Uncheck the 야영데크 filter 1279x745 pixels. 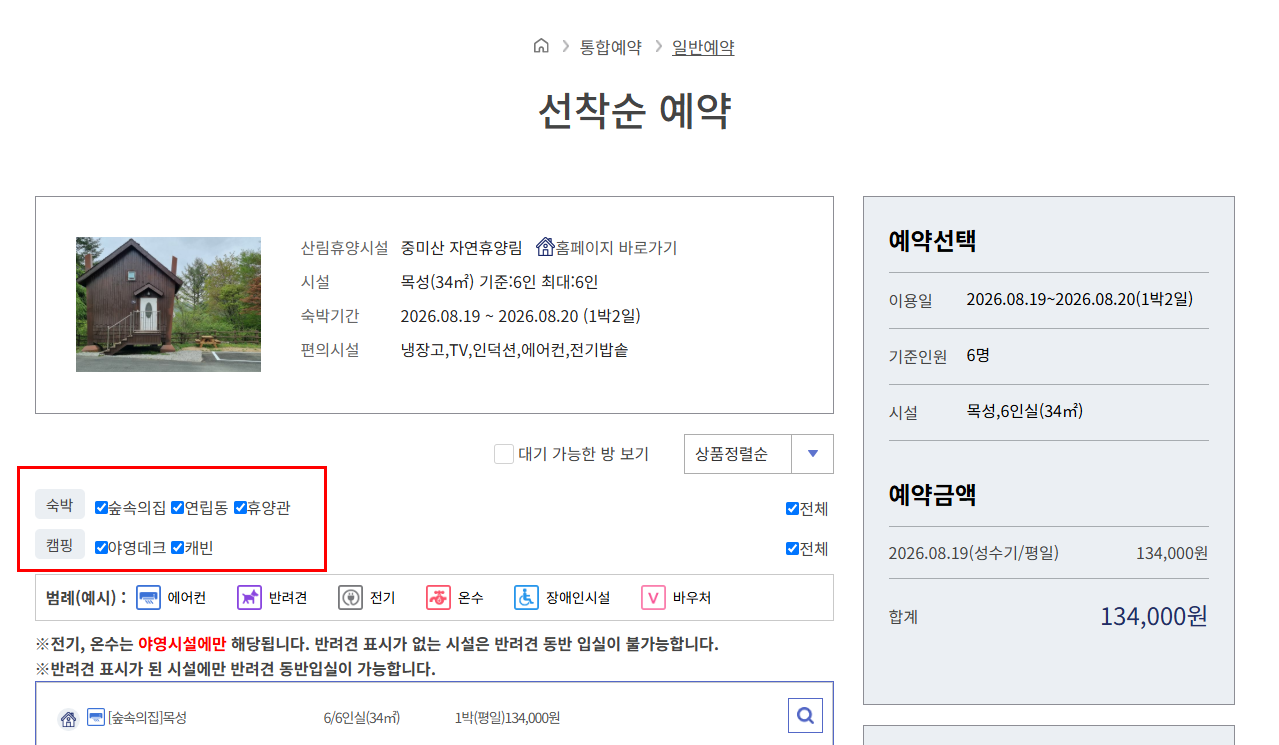point(101,548)
